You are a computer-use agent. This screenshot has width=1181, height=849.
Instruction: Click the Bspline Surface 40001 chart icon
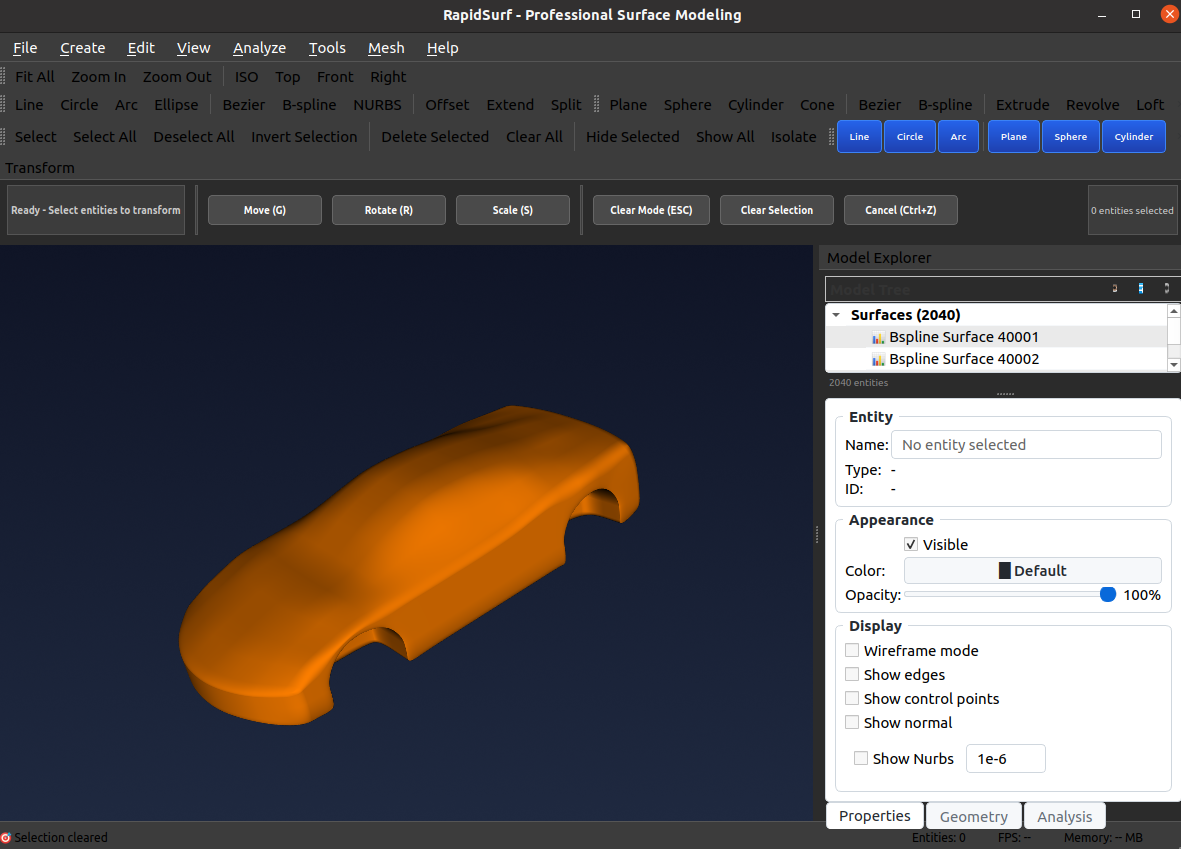877,337
